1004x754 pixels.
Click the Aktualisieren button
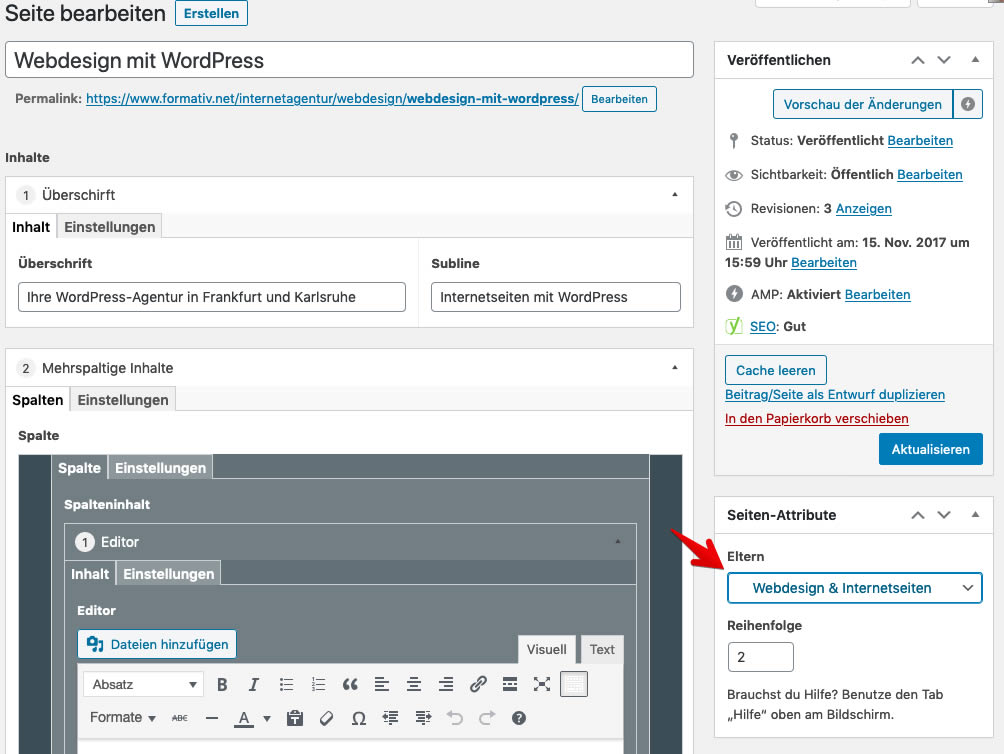coord(930,449)
